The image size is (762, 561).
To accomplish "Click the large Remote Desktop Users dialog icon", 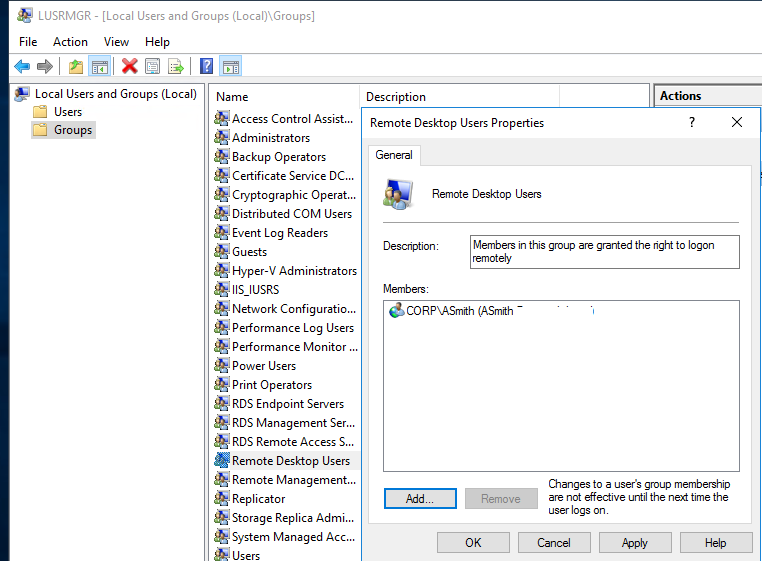I will pos(398,194).
